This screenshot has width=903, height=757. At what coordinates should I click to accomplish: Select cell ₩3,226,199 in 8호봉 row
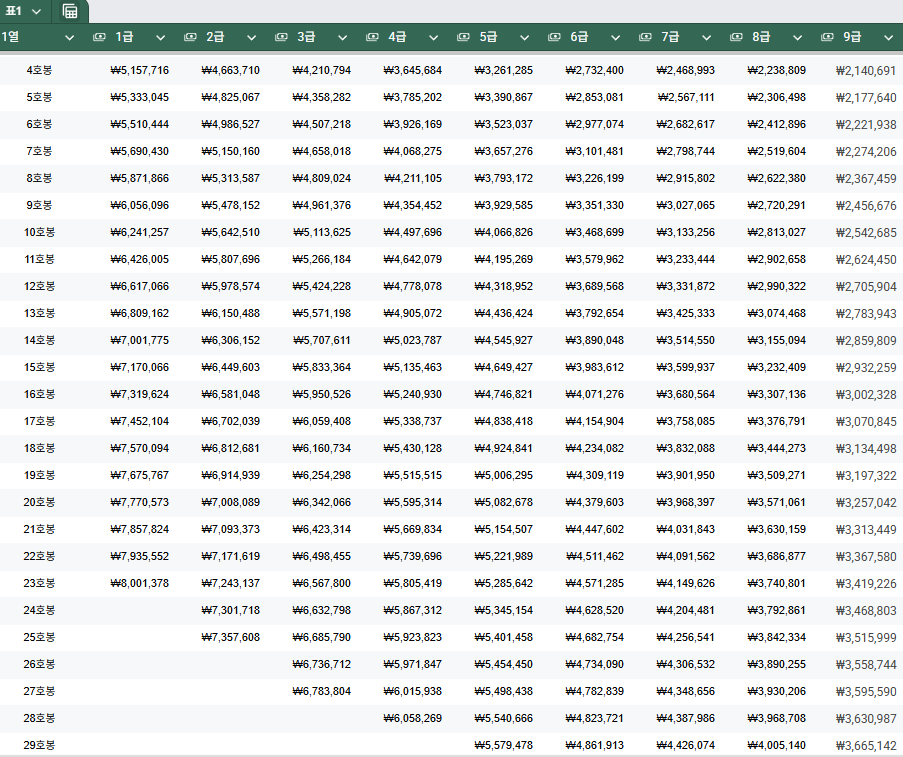pyautogui.click(x=595, y=178)
